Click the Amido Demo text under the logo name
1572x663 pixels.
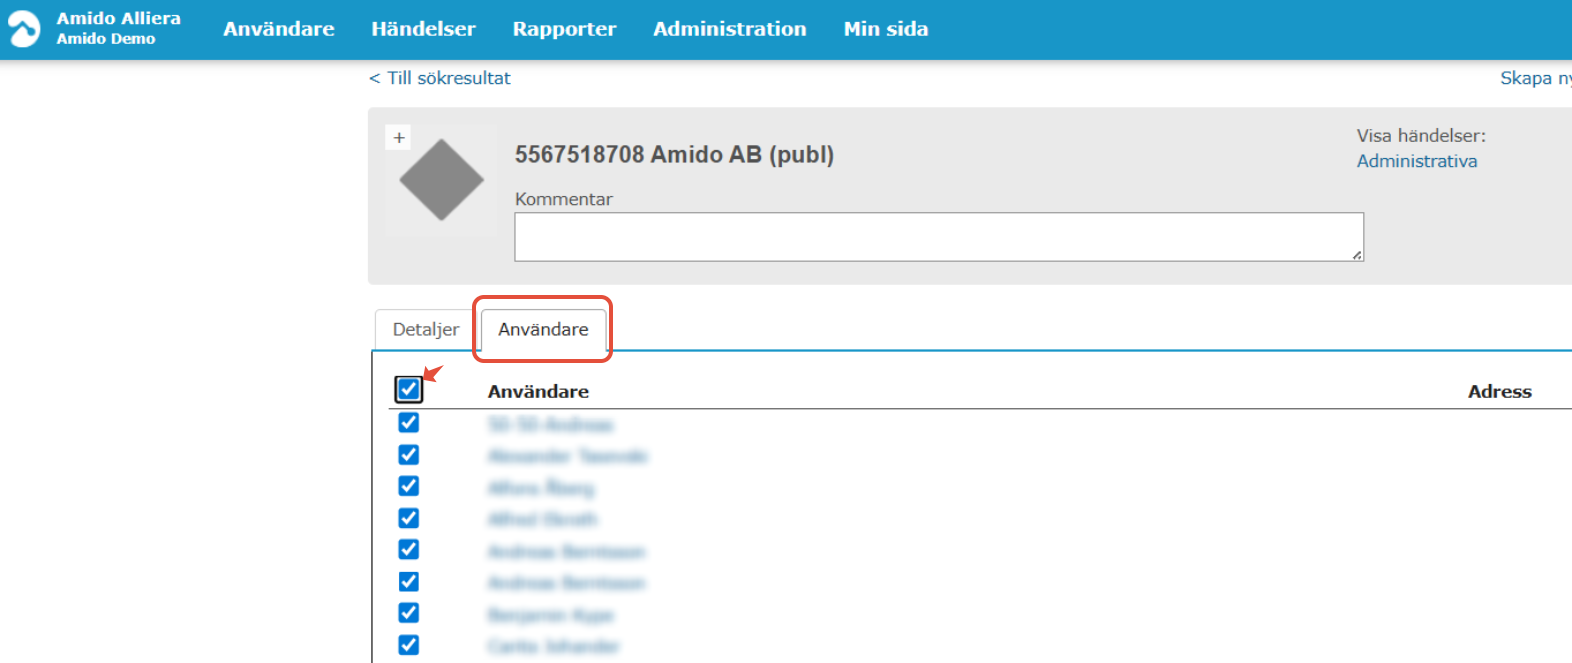(x=106, y=39)
